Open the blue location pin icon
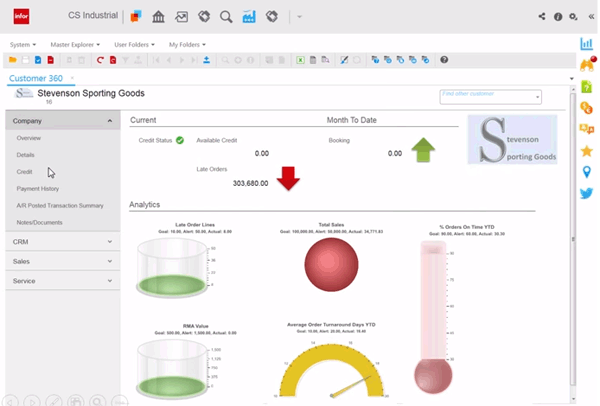 (586, 172)
